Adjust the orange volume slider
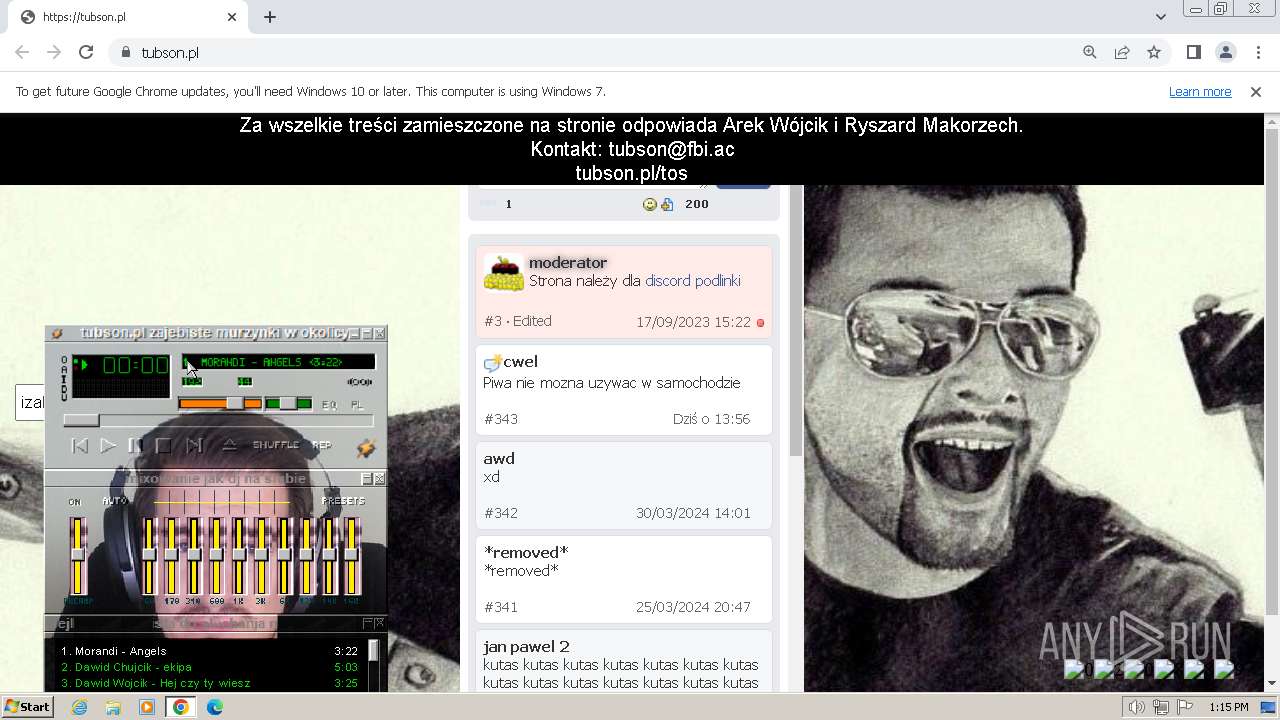The height and width of the screenshot is (720, 1280). (x=220, y=403)
